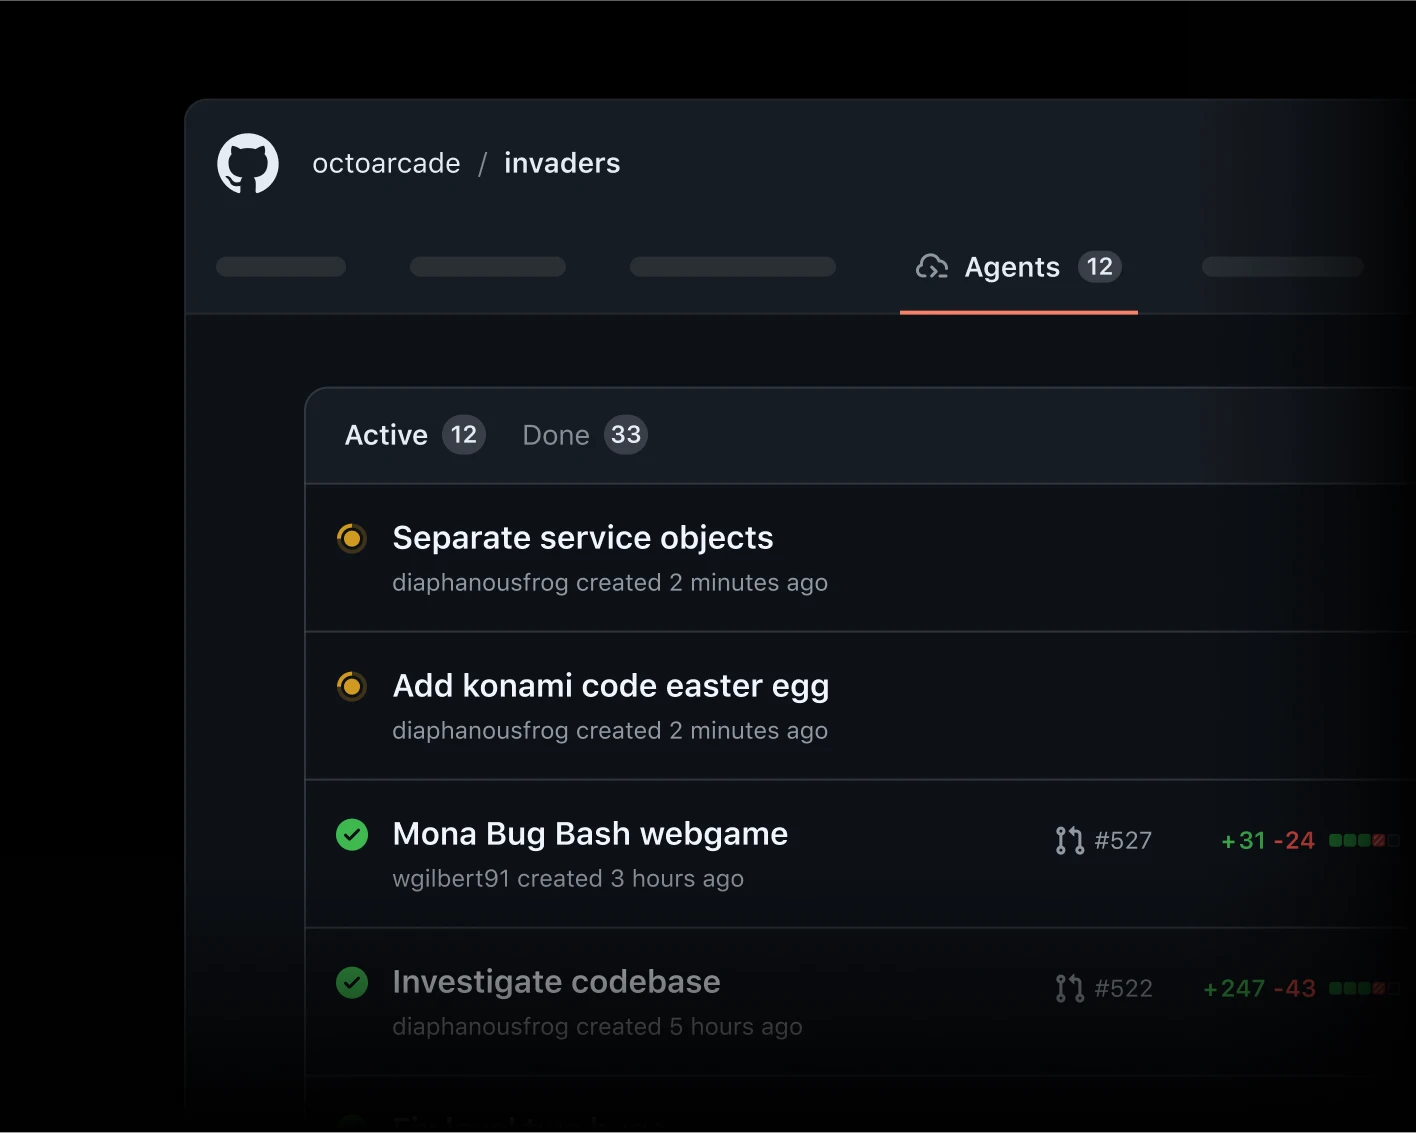Click the completed status icon for Investigate codebase
This screenshot has width=1416, height=1133.
tap(351, 982)
